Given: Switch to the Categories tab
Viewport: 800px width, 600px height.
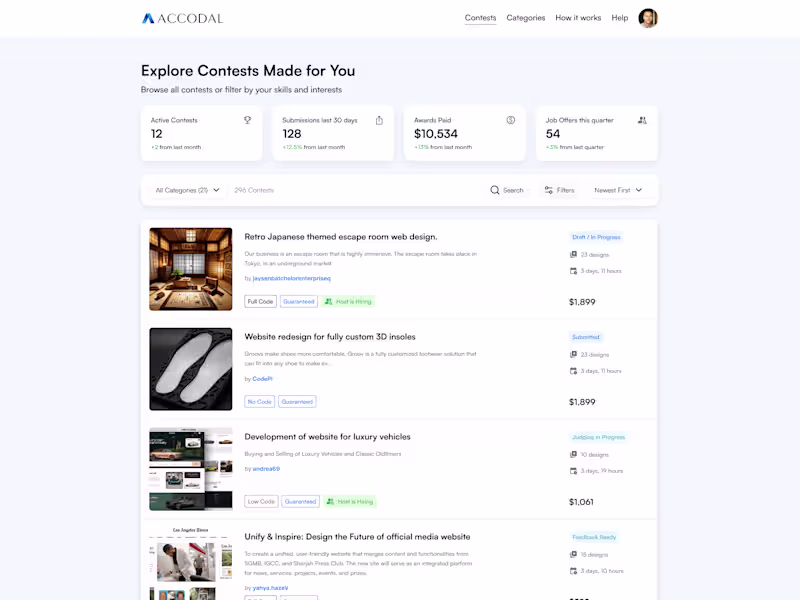Looking at the screenshot, I should pos(525,17).
